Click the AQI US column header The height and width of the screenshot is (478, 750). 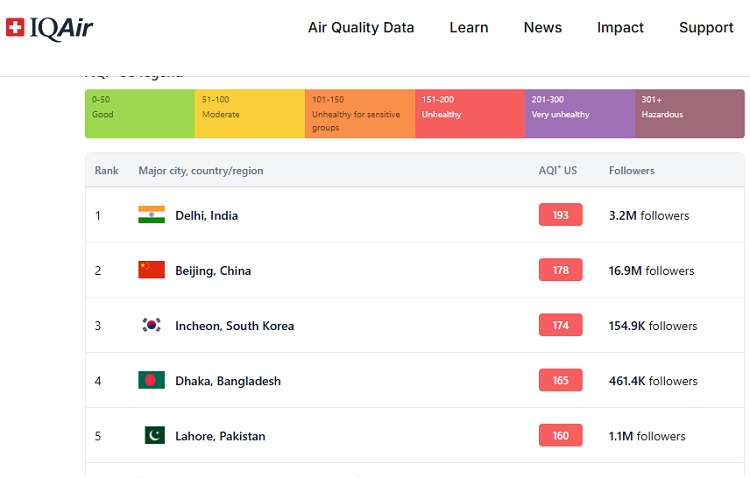click(558, 171)
